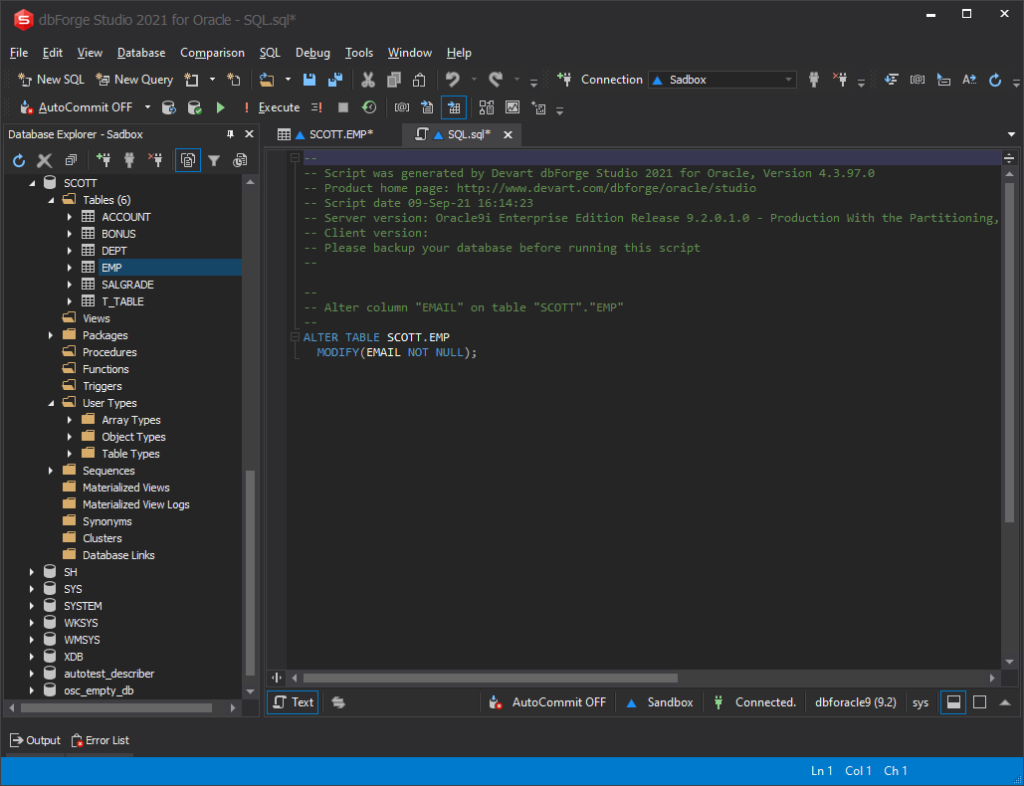Click the Undo arrow icon
1024x786 pixels.
[x=453, y=80]
